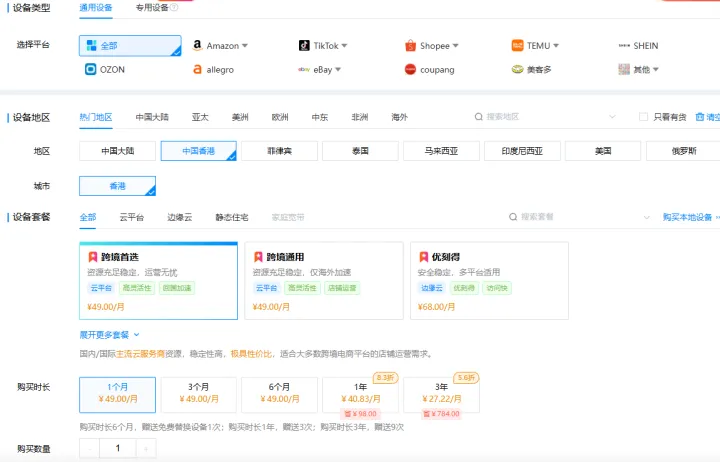Open the 其他 dropdown arrow

coord(656,69)
